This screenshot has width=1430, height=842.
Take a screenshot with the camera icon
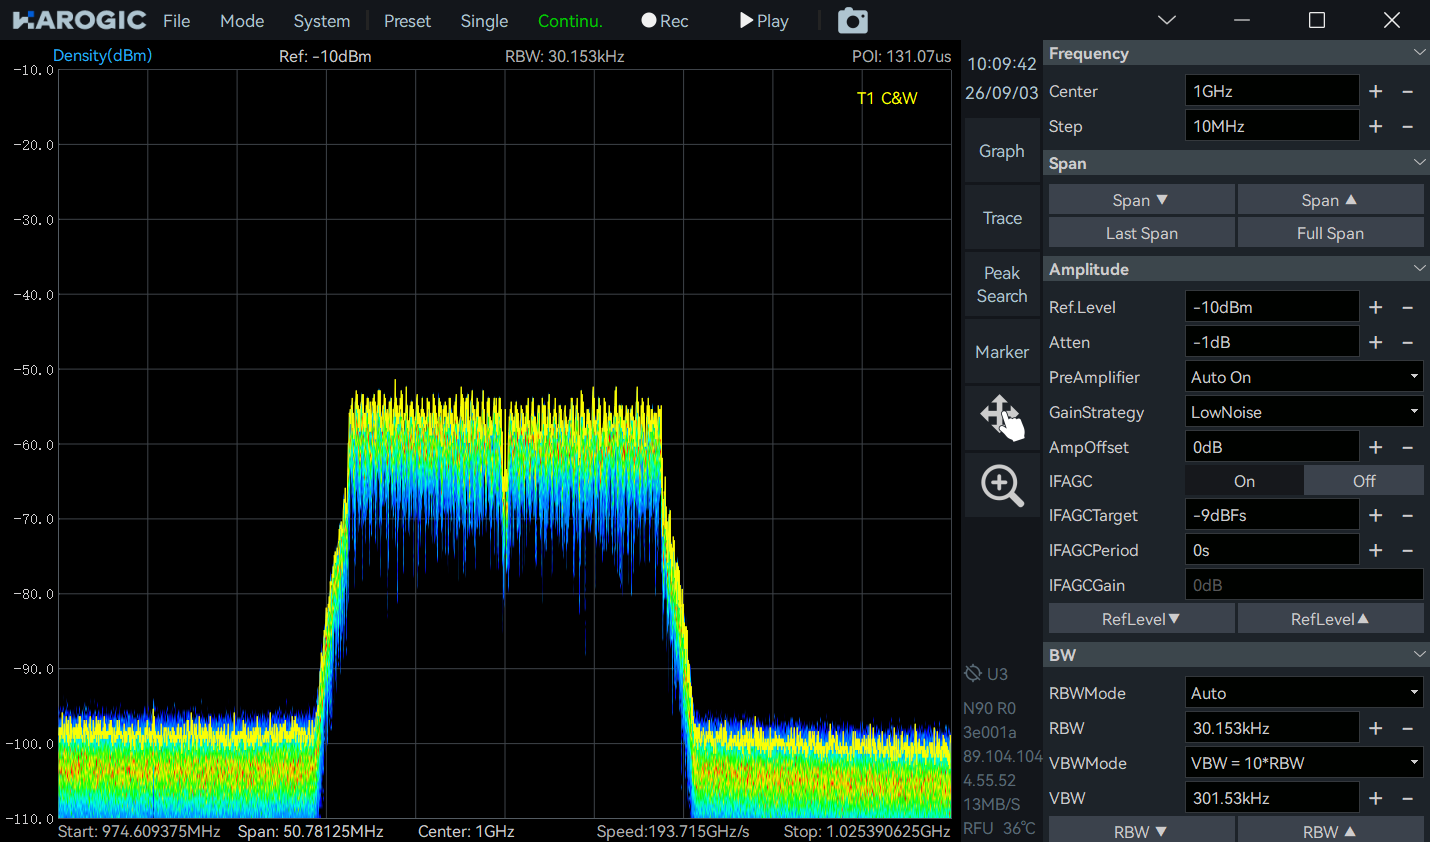(x=852, y=20)
